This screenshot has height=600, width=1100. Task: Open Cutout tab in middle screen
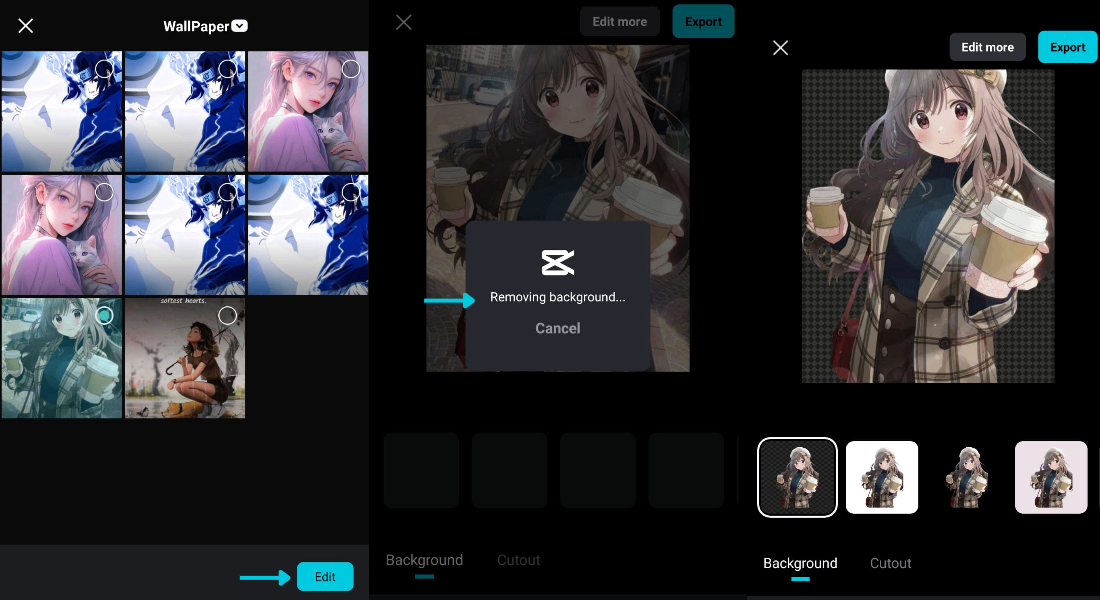tap(518, 560)
